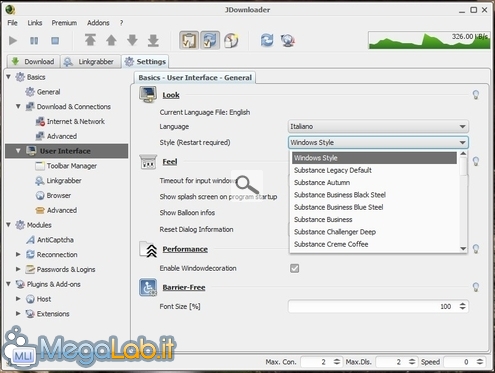Toggle auto-reconnect checkmark toolbar icon

[210, 40]
